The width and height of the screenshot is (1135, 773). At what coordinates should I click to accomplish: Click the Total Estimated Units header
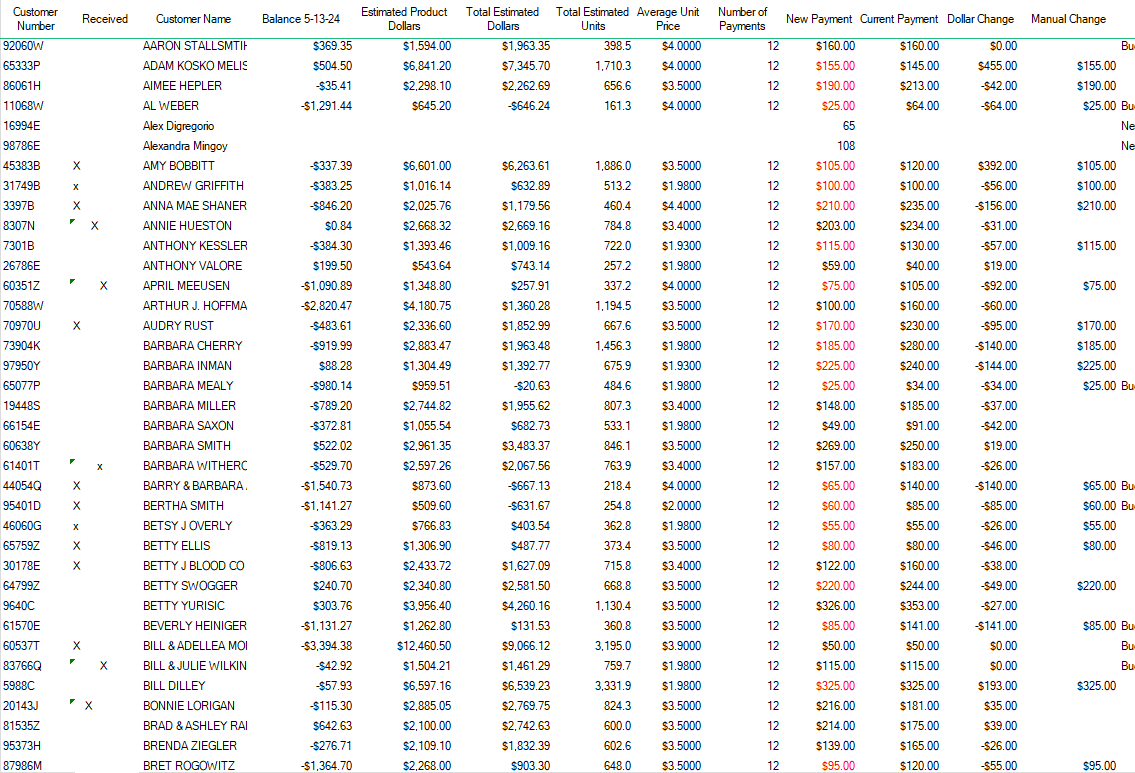[x=592, y=19]
